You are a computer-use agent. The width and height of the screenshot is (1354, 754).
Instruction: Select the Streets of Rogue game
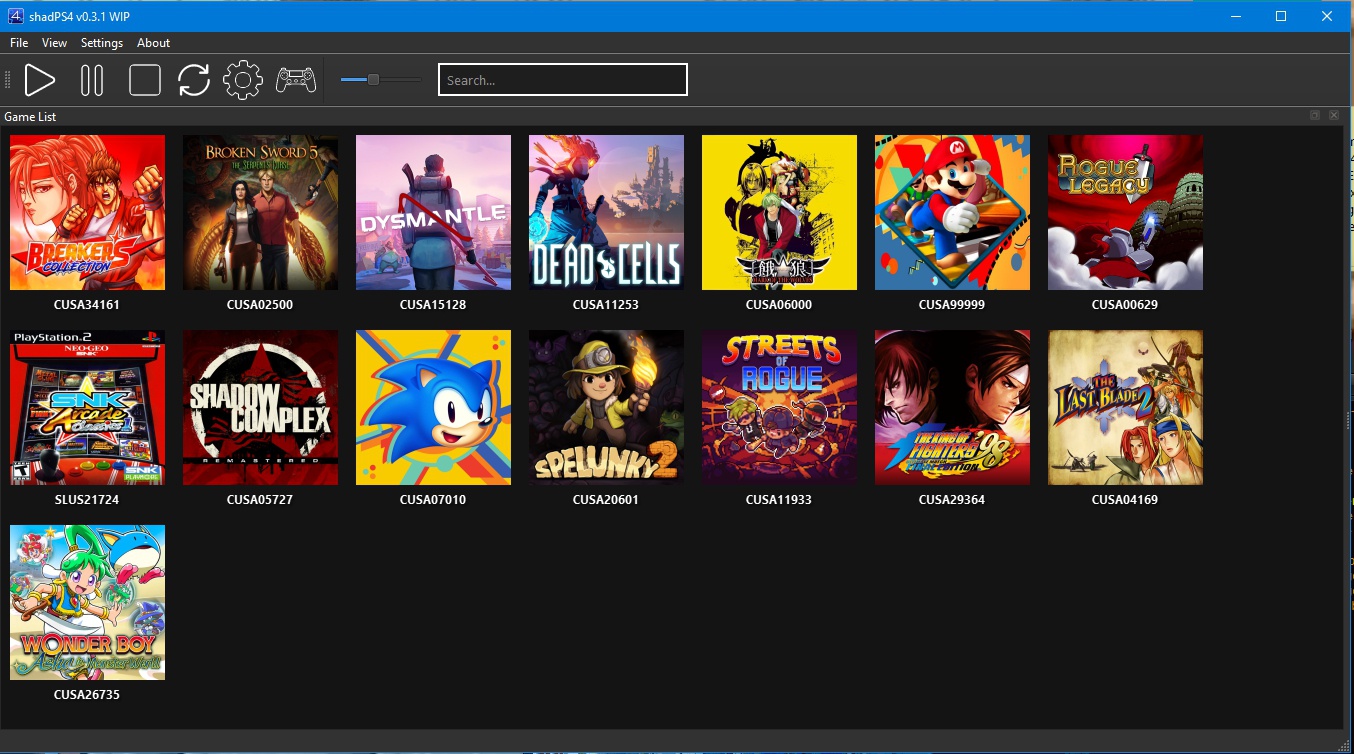[x=779, y=407]
